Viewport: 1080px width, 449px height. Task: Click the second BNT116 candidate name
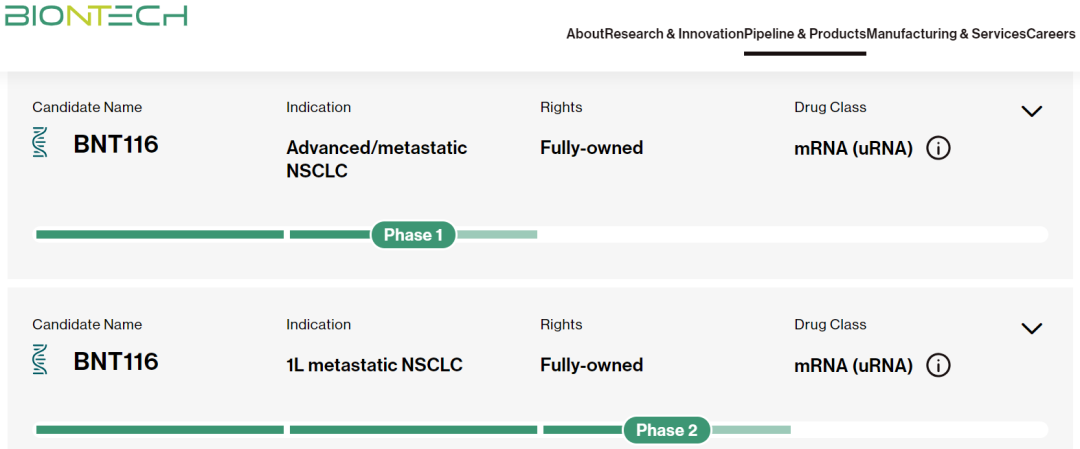click(116, 361)
